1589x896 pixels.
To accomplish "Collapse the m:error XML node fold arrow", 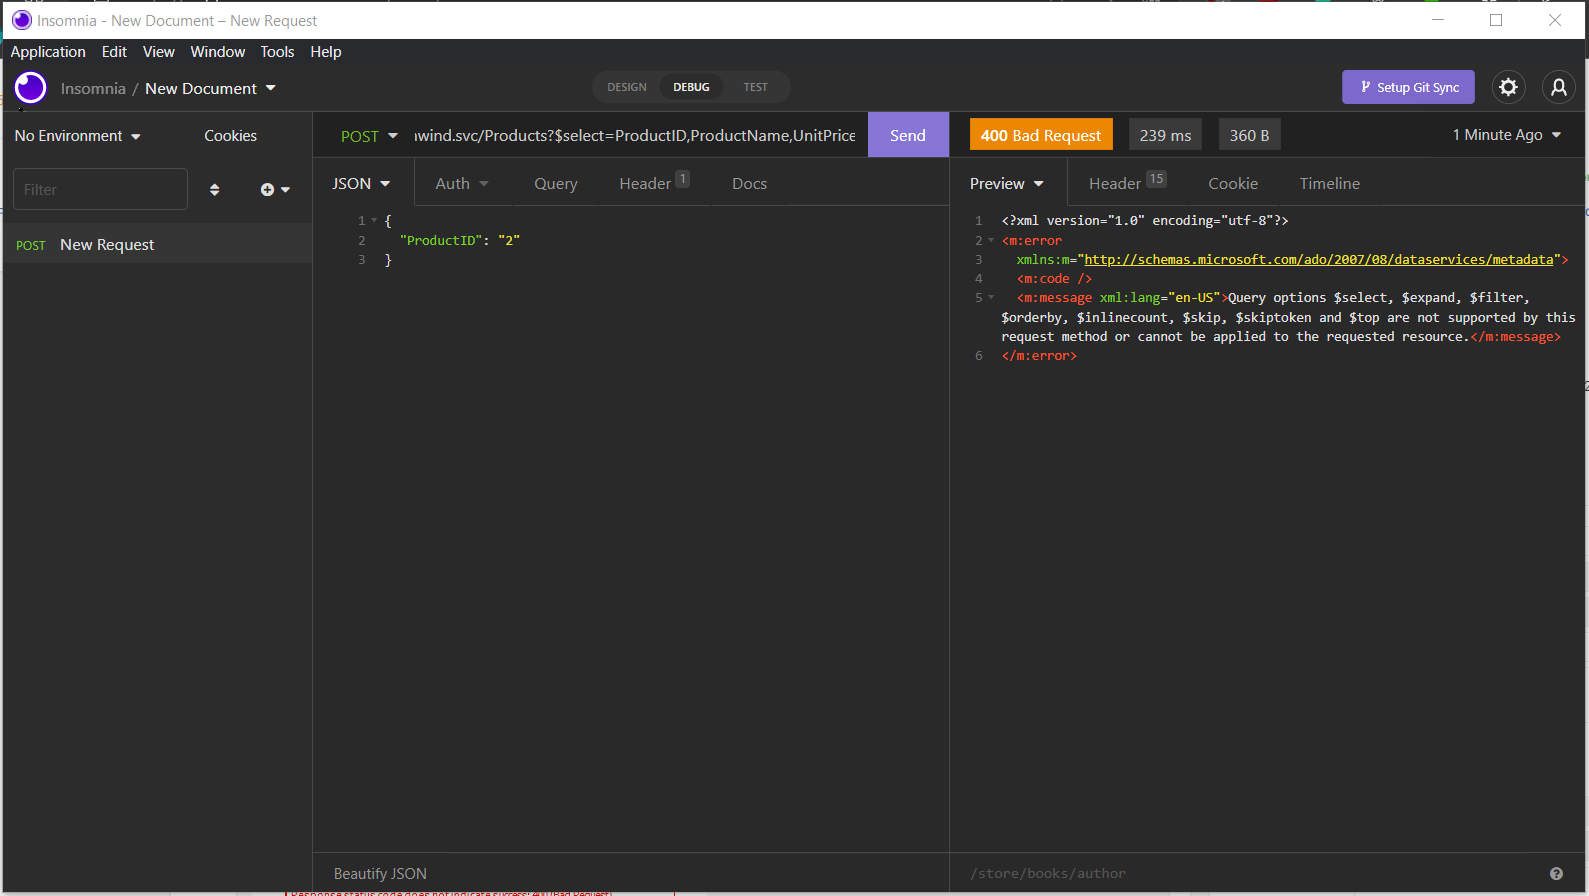I will click(x=991, y=241).
